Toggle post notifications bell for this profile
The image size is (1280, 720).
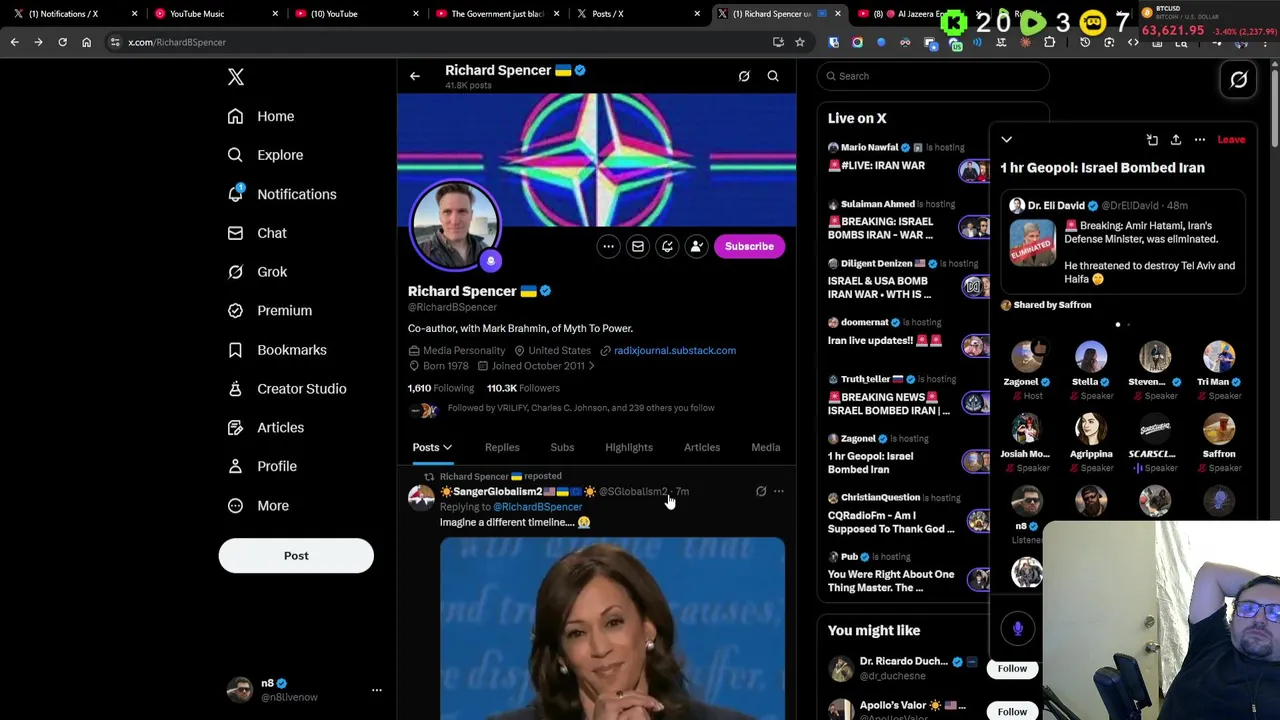pos(667,246)
